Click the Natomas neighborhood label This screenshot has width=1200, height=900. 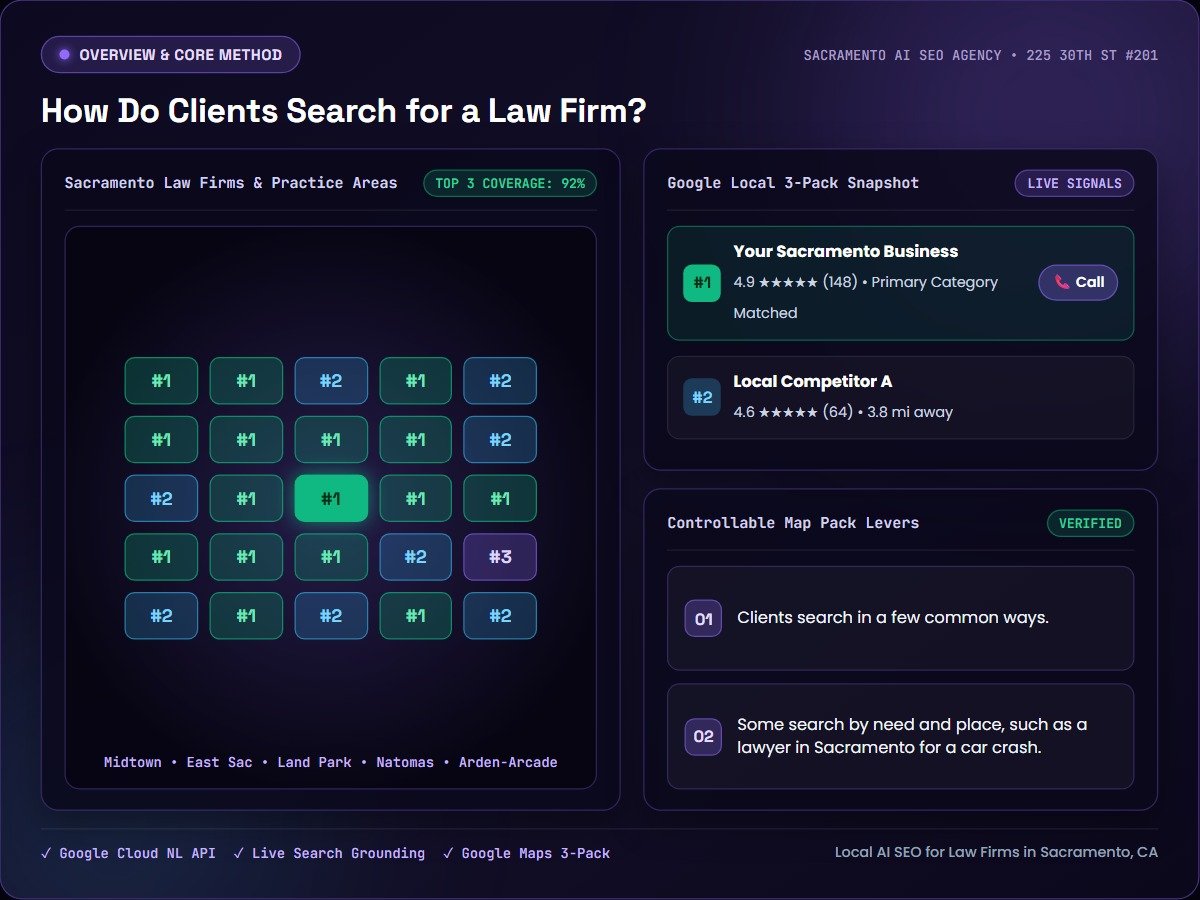tap(405, 762)
